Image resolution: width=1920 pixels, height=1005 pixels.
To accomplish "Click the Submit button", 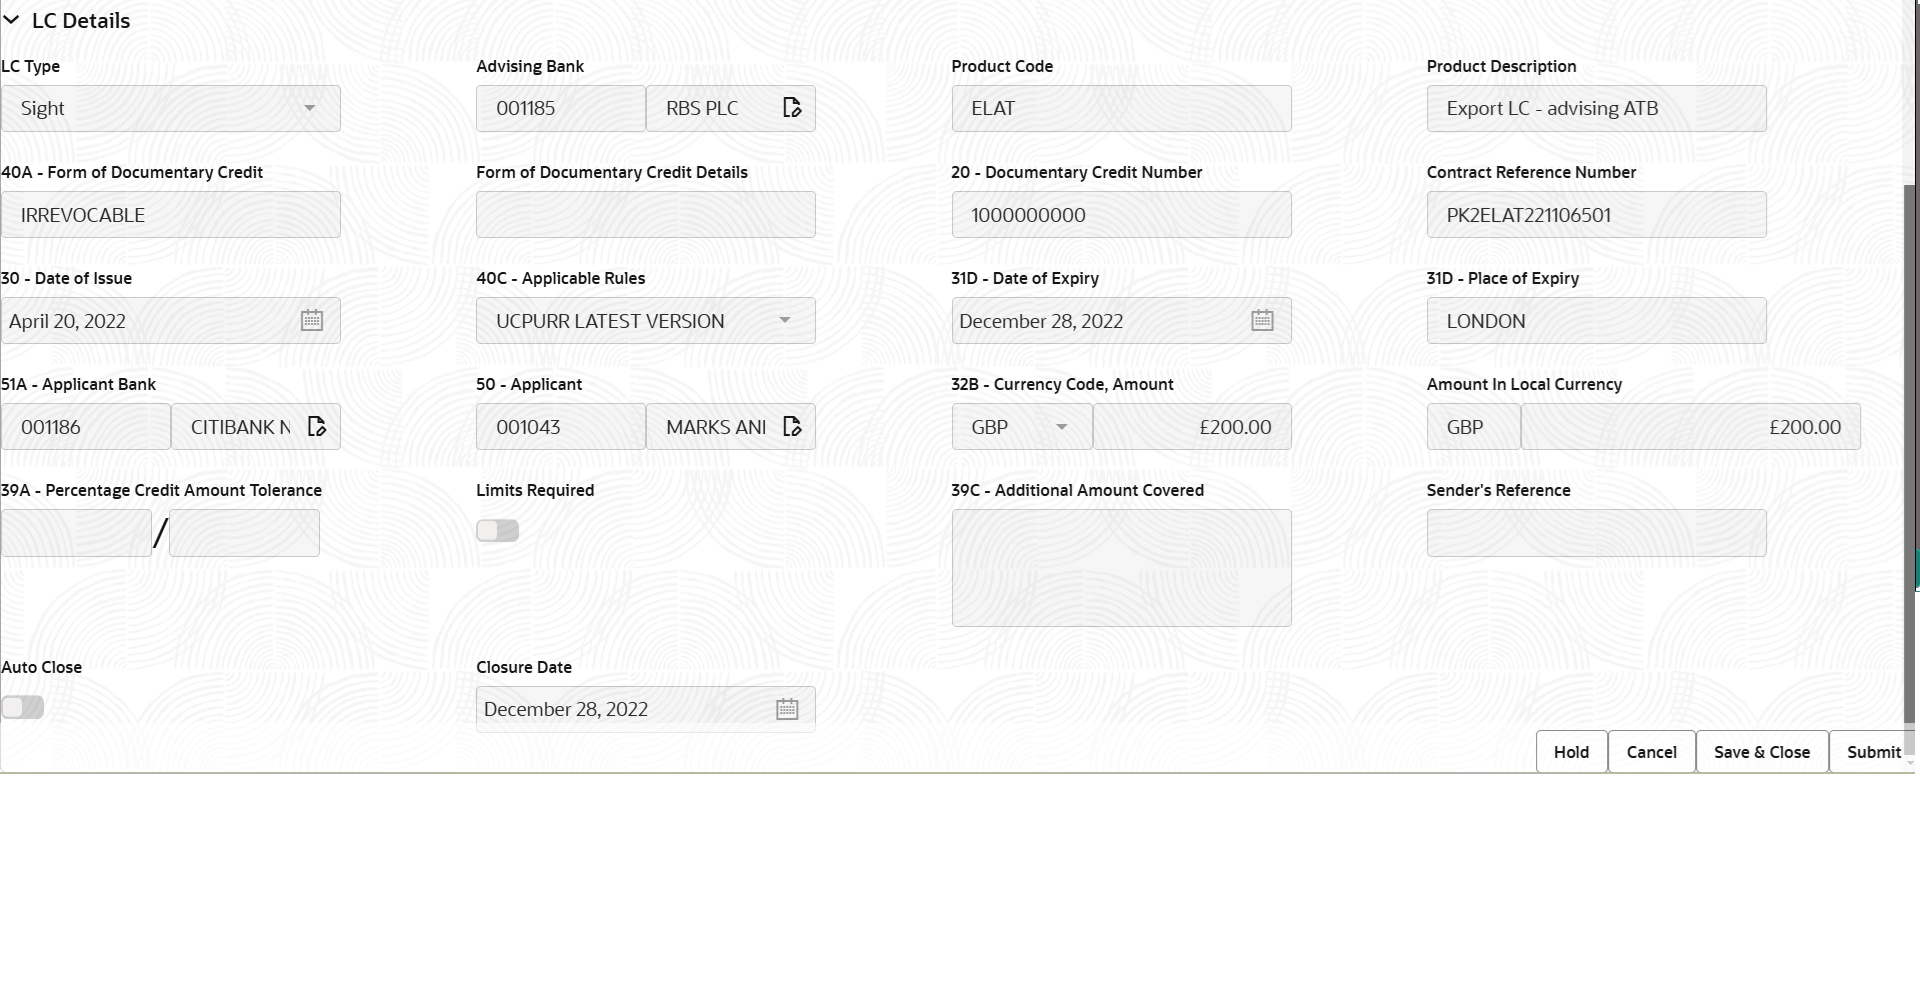I will tap(1874, 751).
